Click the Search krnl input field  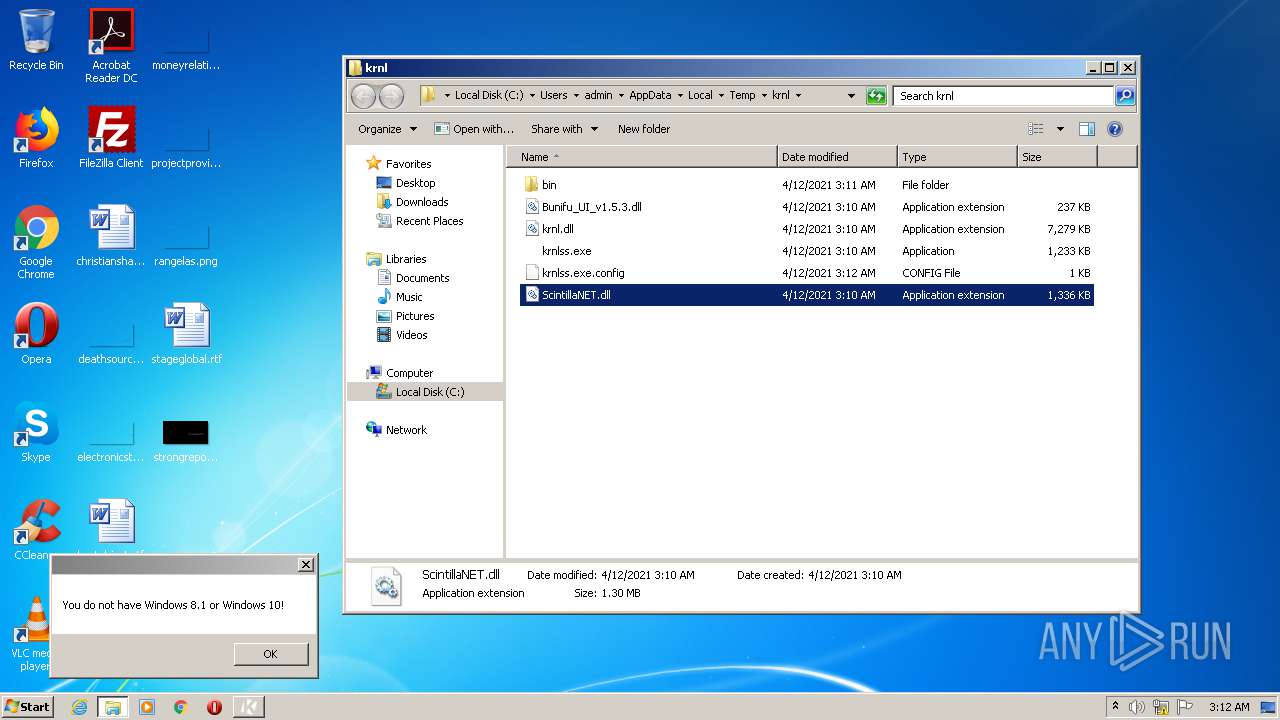[1002, 96]
